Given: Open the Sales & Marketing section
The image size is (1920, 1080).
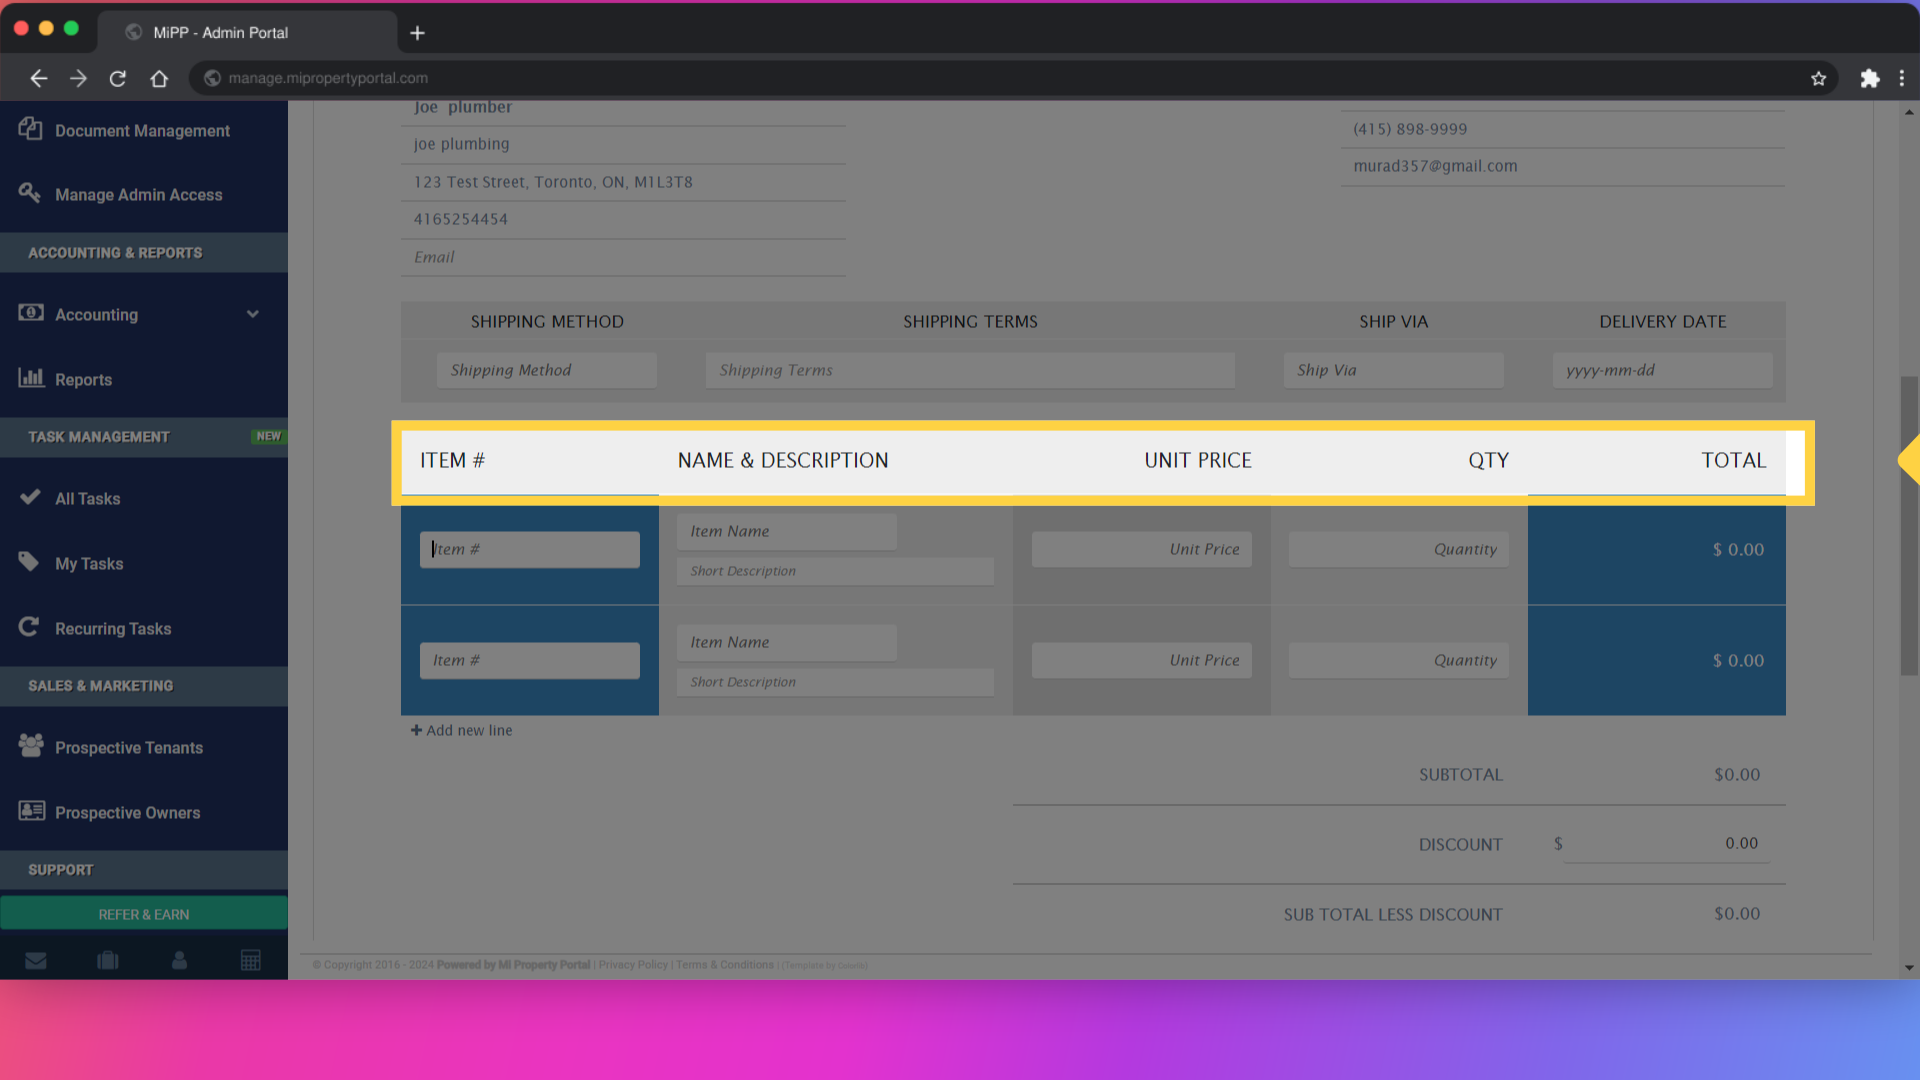Looking at the screenshot, I should click(x=100, y=685).
